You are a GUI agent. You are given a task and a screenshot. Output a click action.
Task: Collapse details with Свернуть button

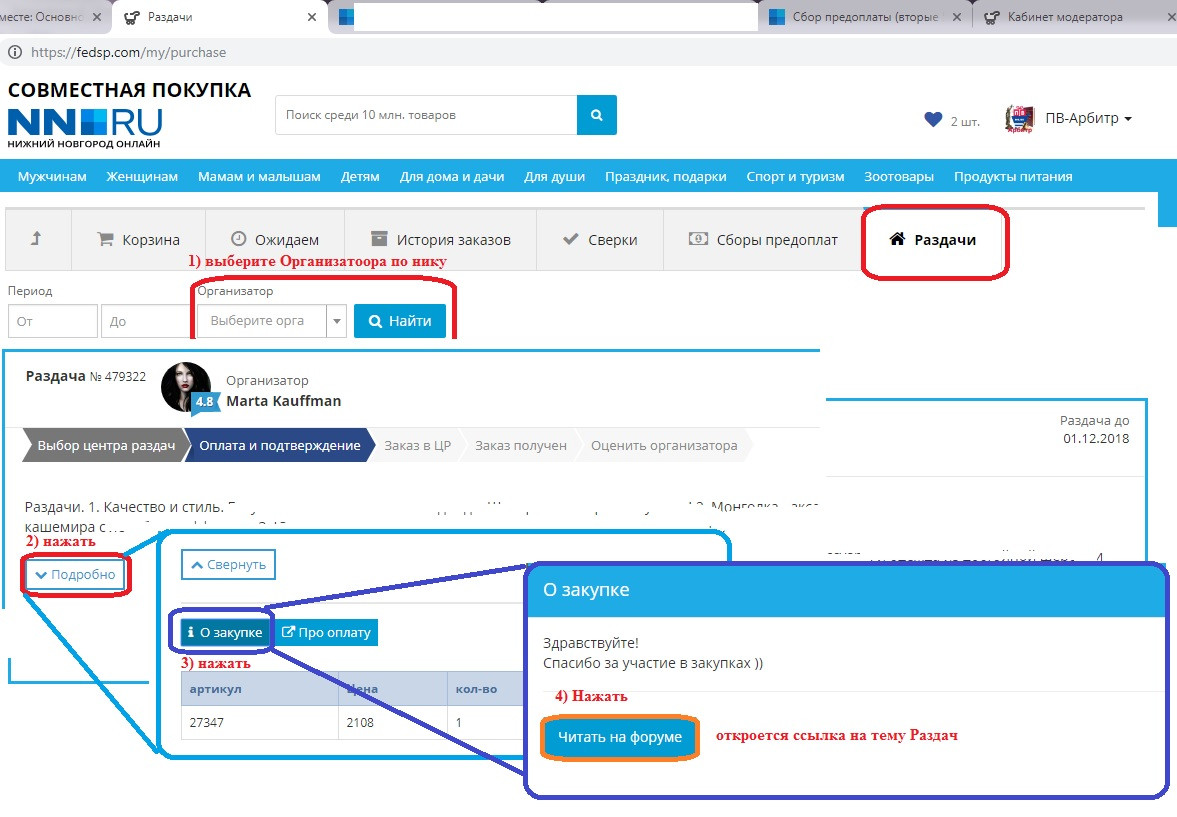point(228,565)
